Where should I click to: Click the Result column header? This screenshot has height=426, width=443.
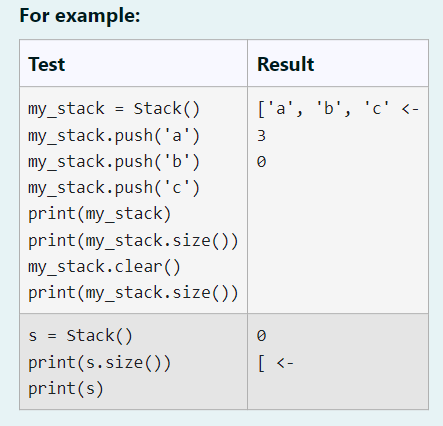[285, 64]
